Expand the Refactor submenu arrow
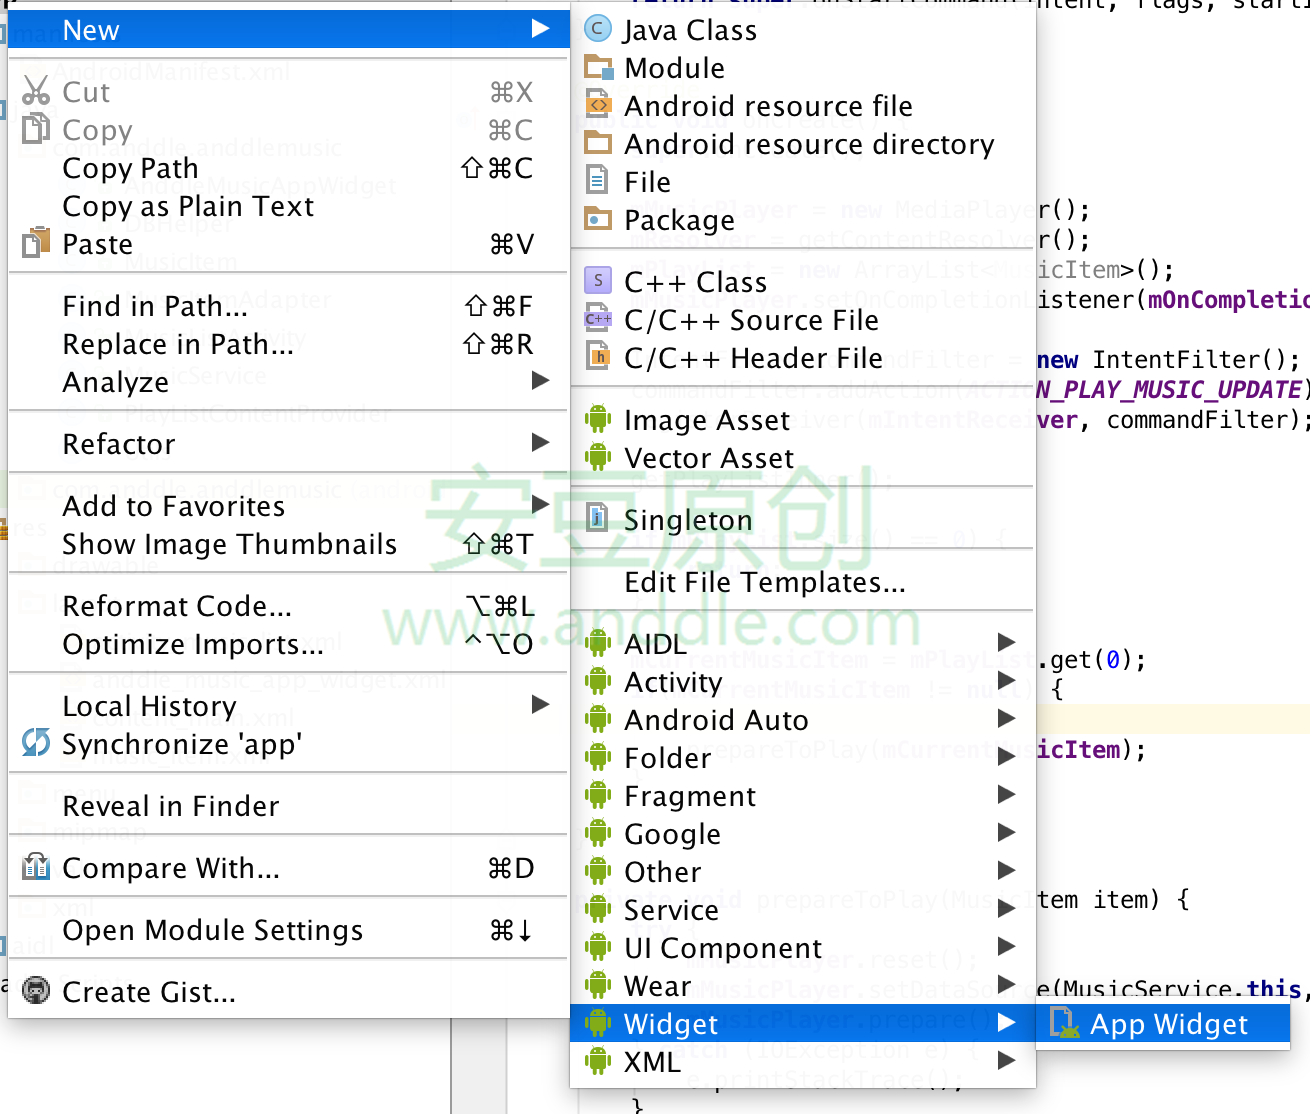The height and width of the screenshot is (1114, 1310). tap(541, 442)
